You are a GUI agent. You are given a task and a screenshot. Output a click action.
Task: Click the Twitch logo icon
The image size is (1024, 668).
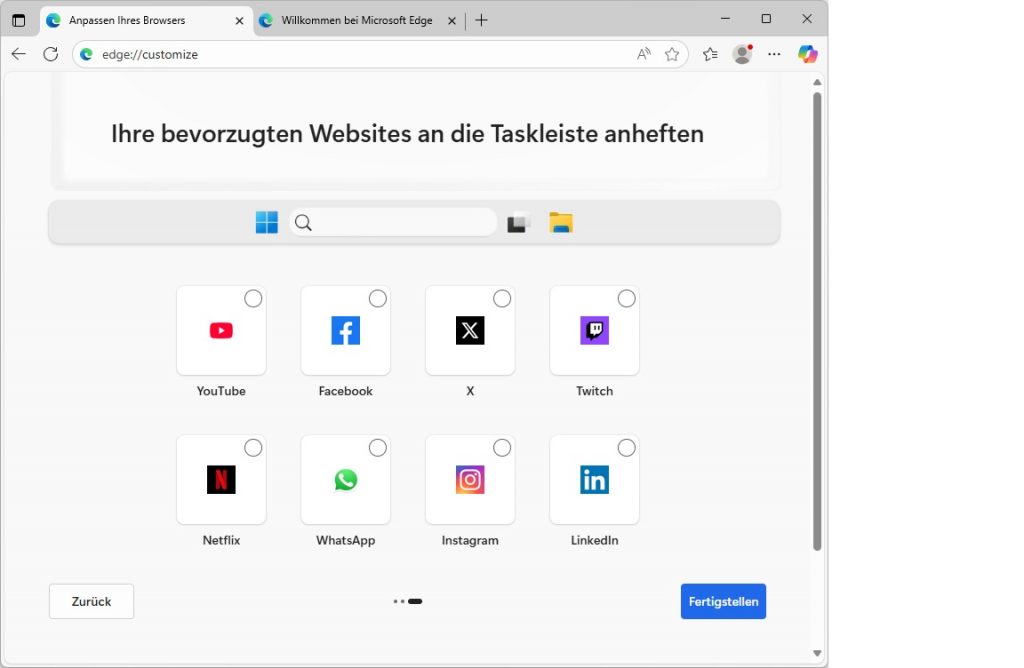594,331
